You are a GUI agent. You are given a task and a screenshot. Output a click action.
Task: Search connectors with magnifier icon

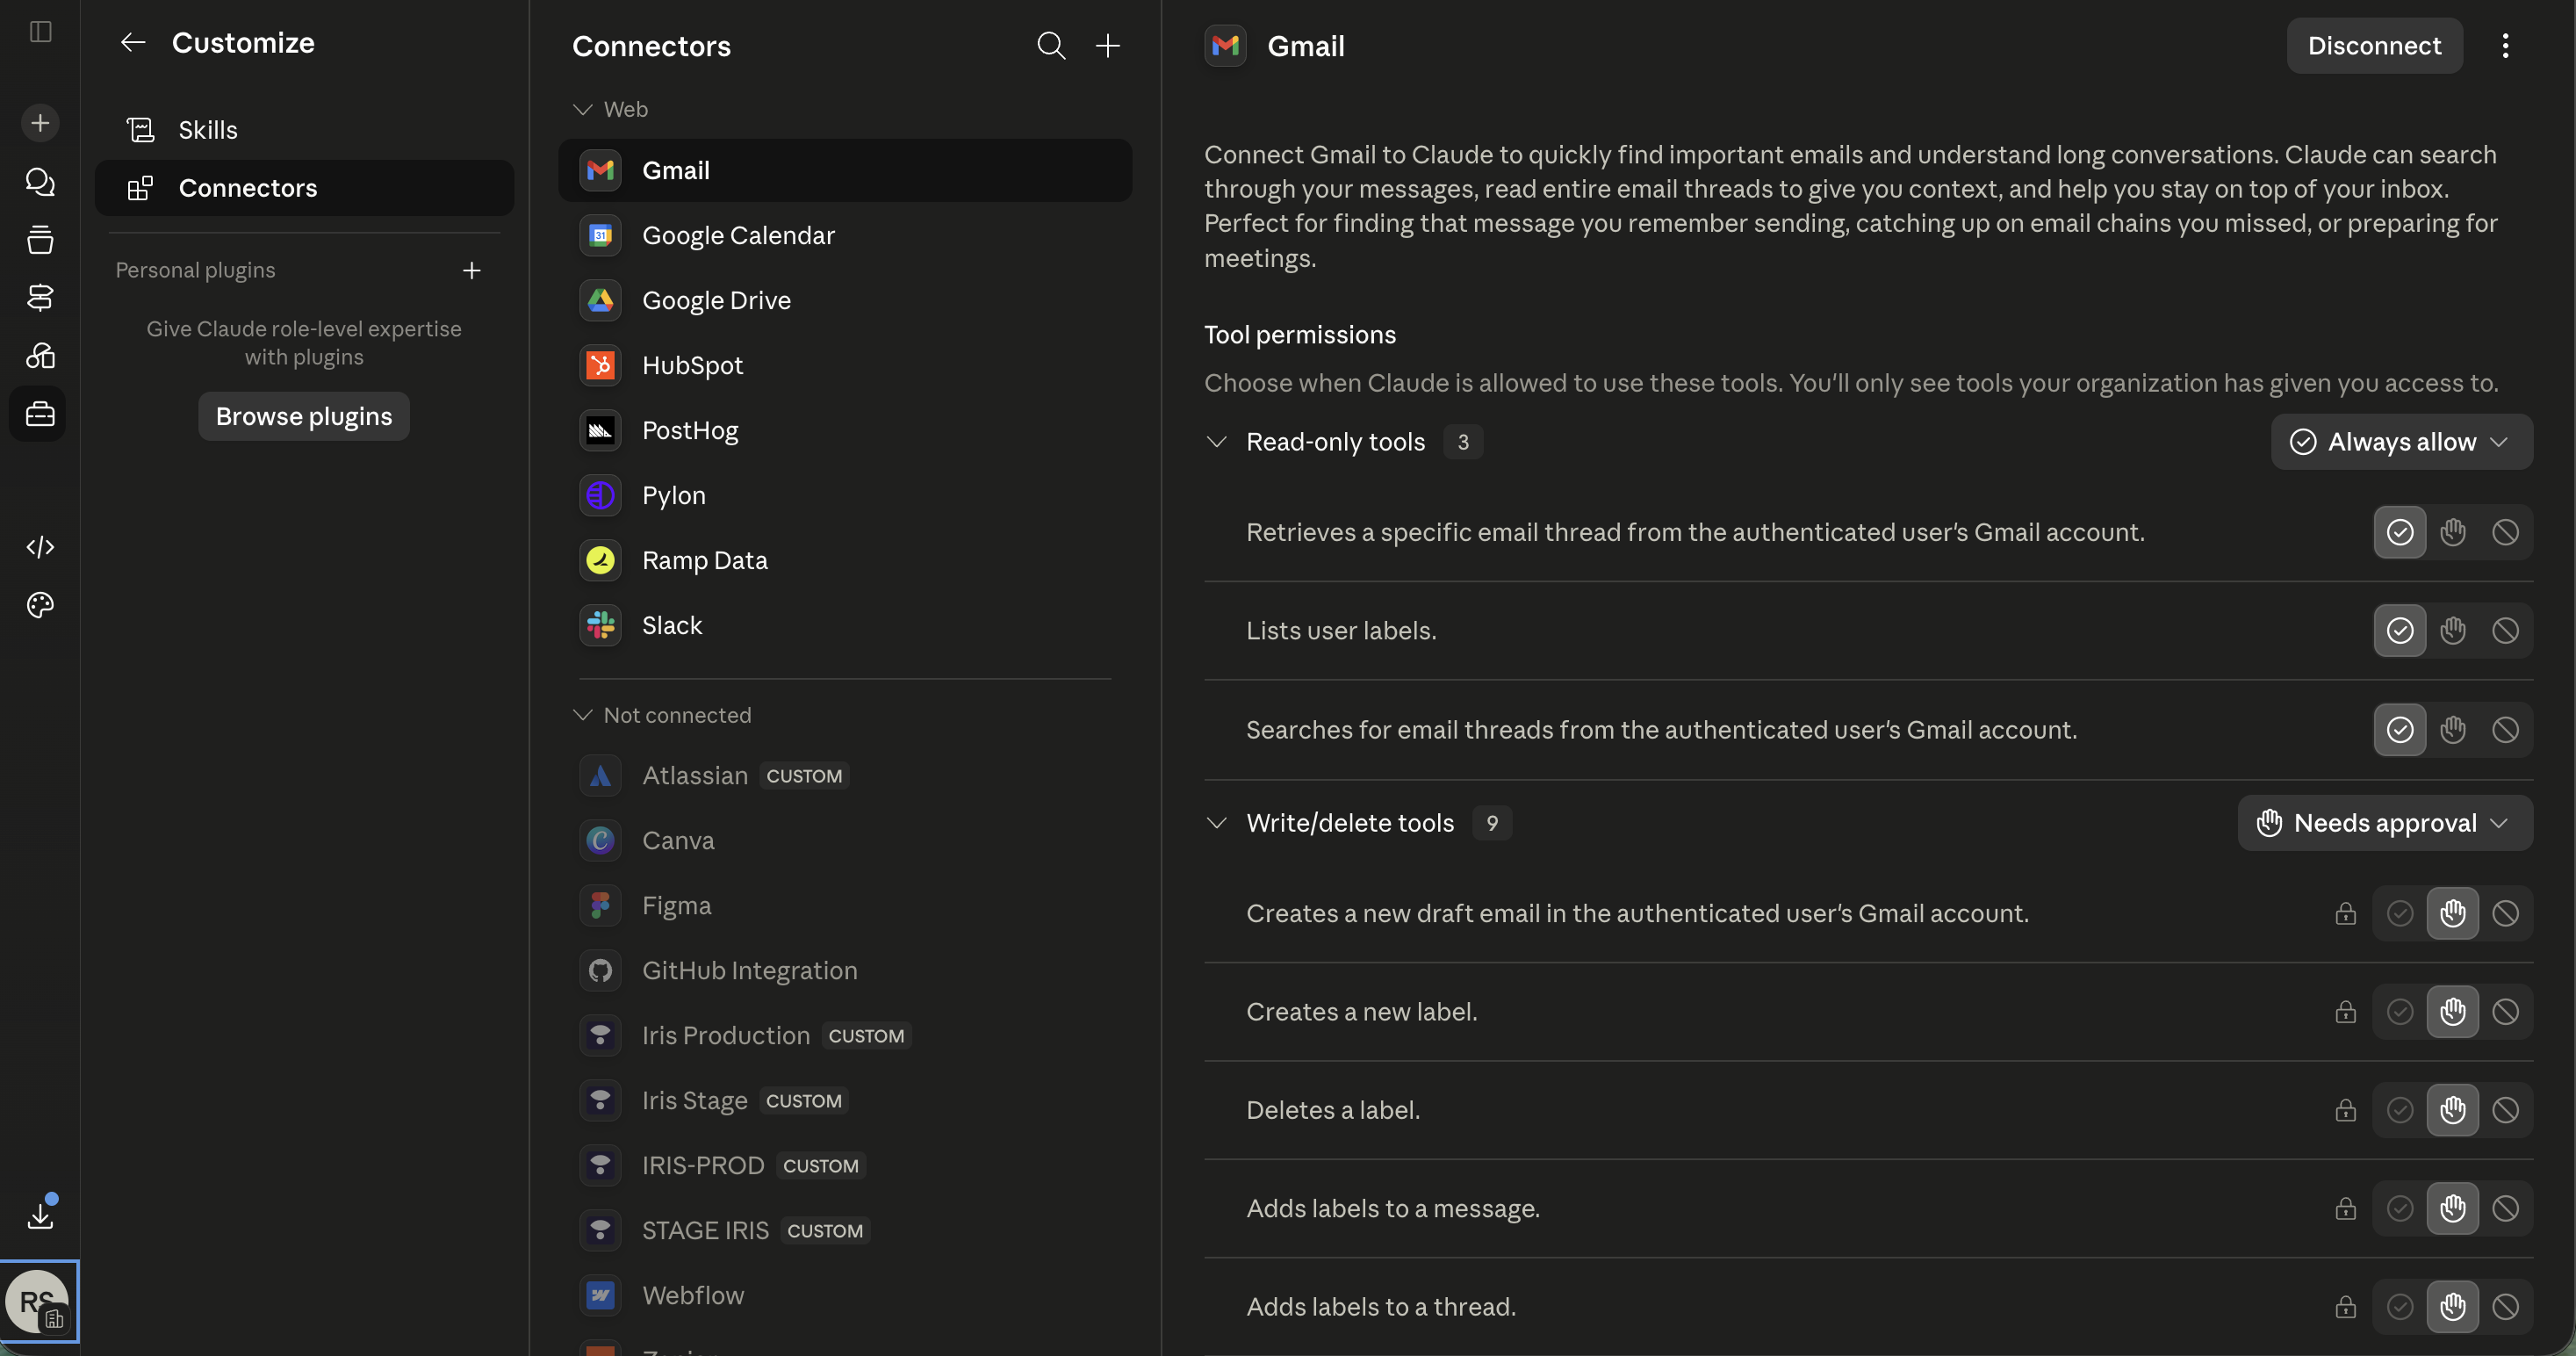coord(1051,45)
